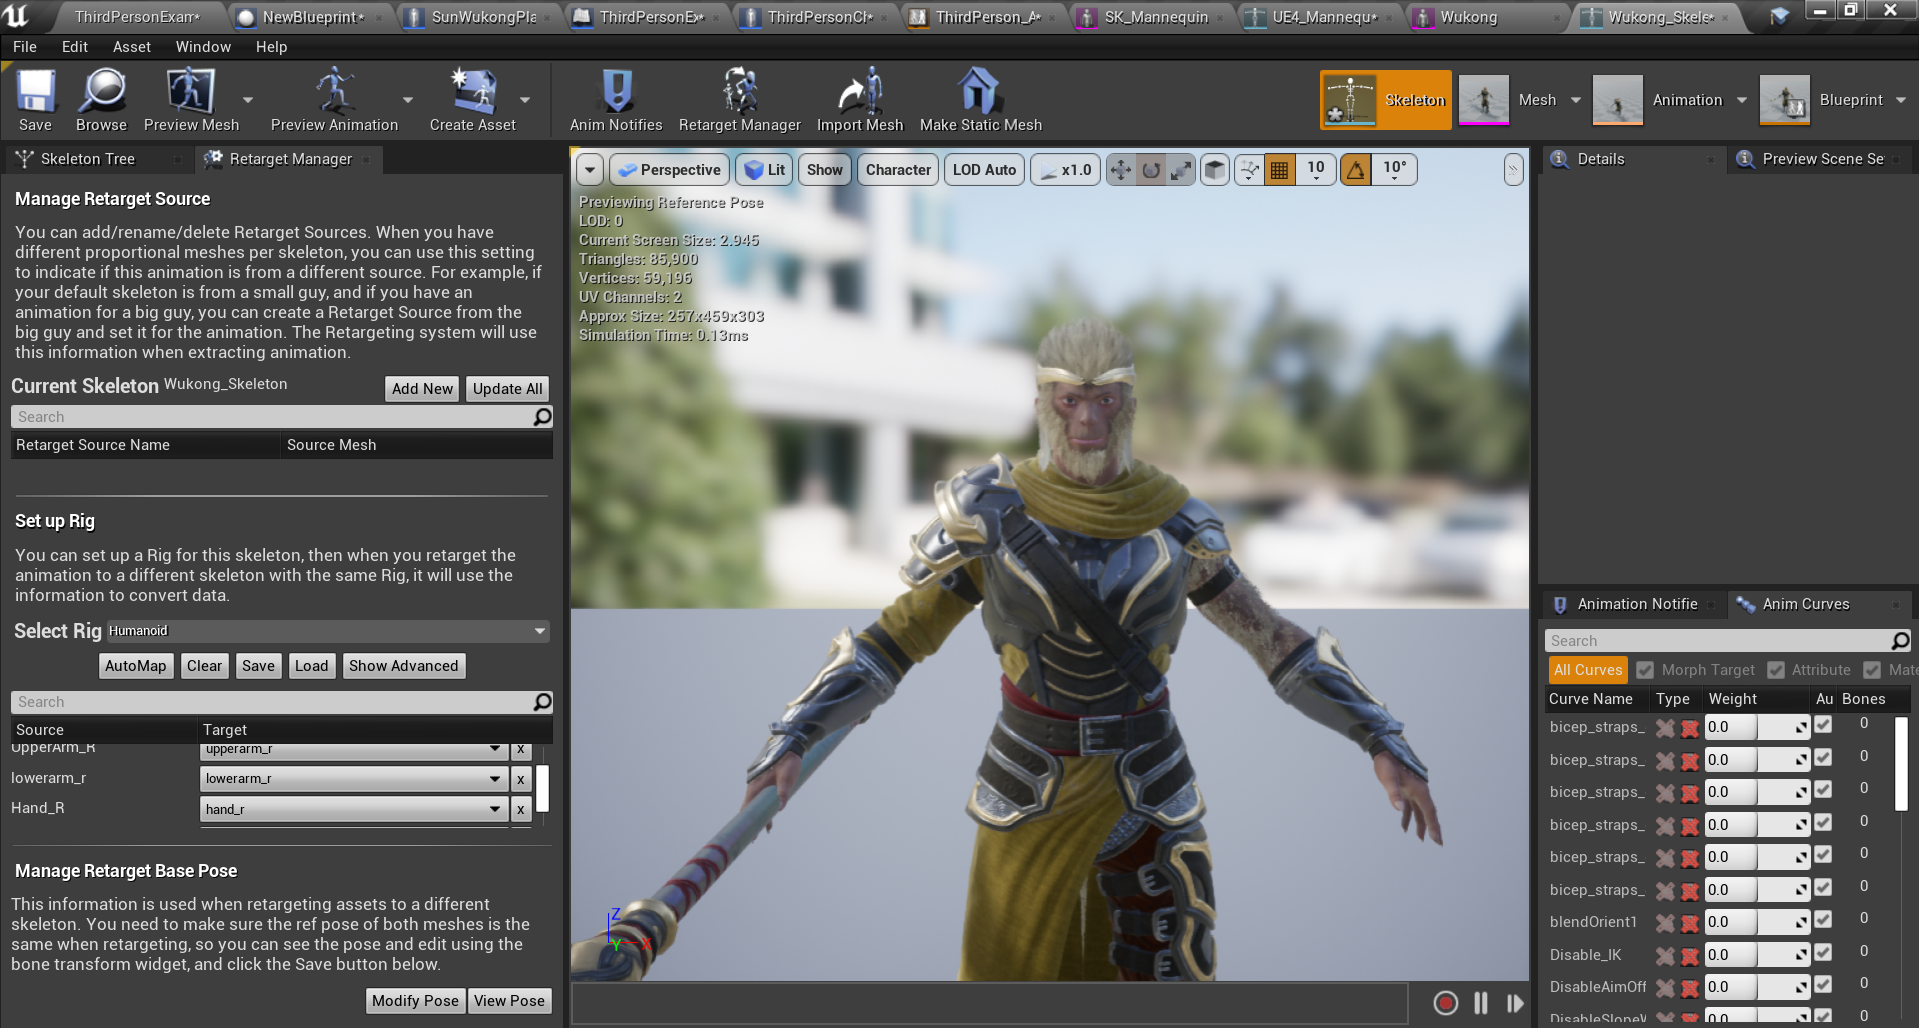
Task: Switch to Blueprint editor mode thumbnail
Action: (x=1785, y=100)
